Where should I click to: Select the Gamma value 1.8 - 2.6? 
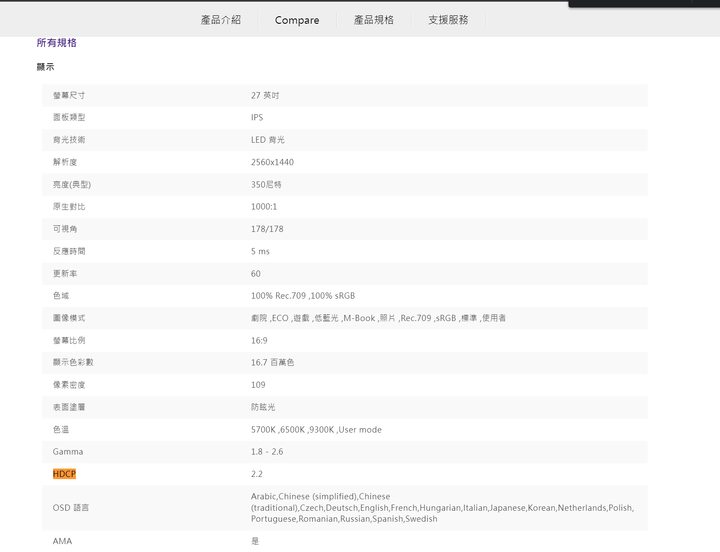click(267, 452)
